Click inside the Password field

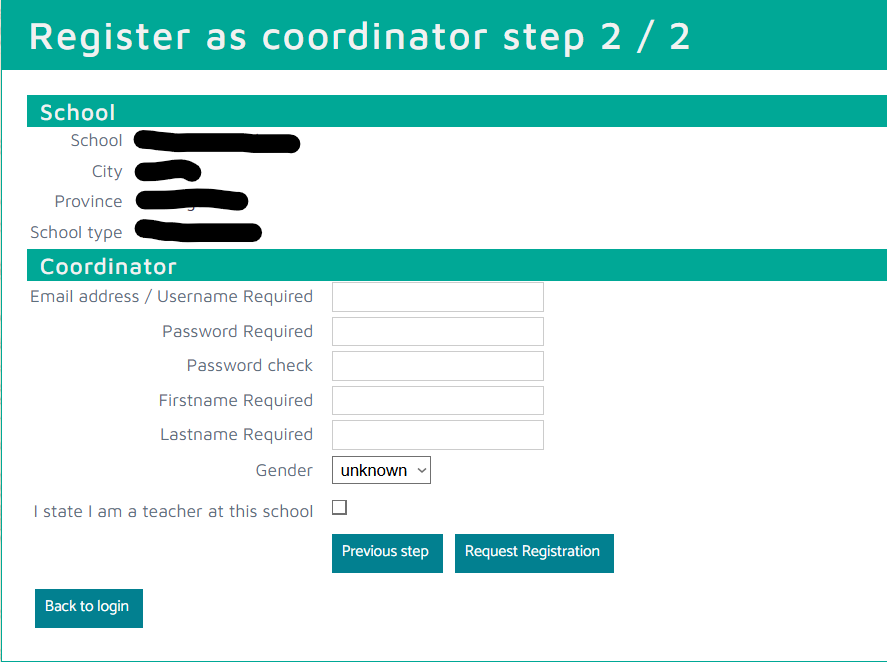click(437, 331)
